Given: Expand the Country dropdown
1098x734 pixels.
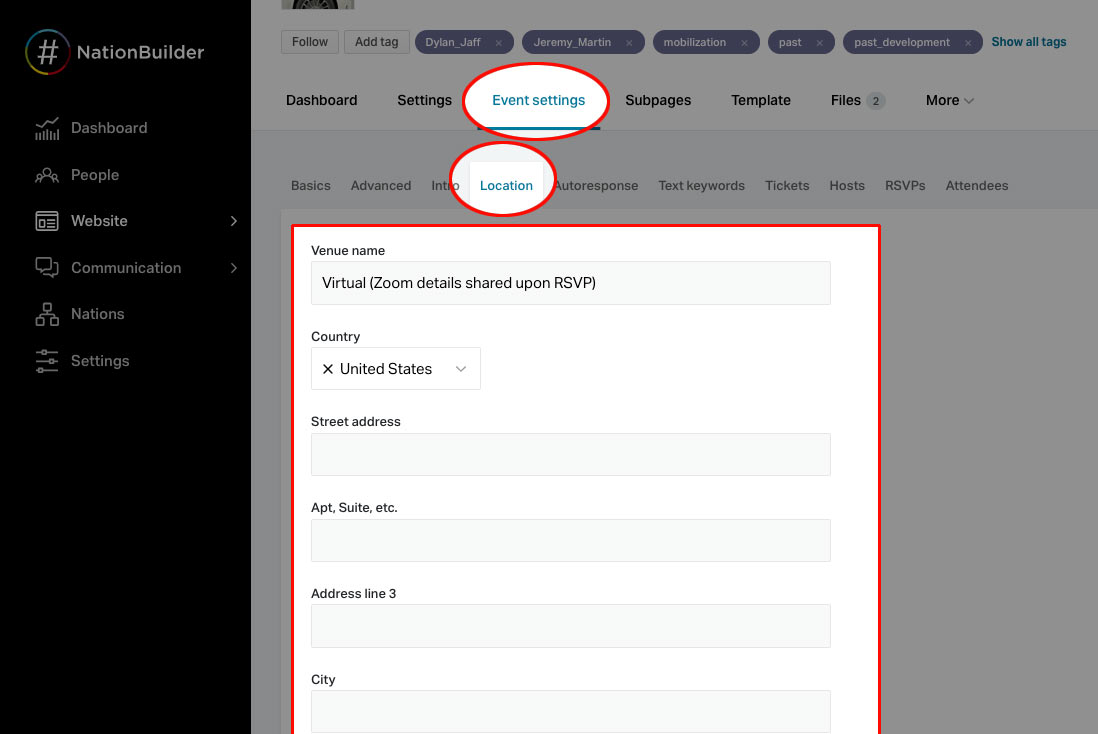Looking at the screenshot, I should 462,369.
